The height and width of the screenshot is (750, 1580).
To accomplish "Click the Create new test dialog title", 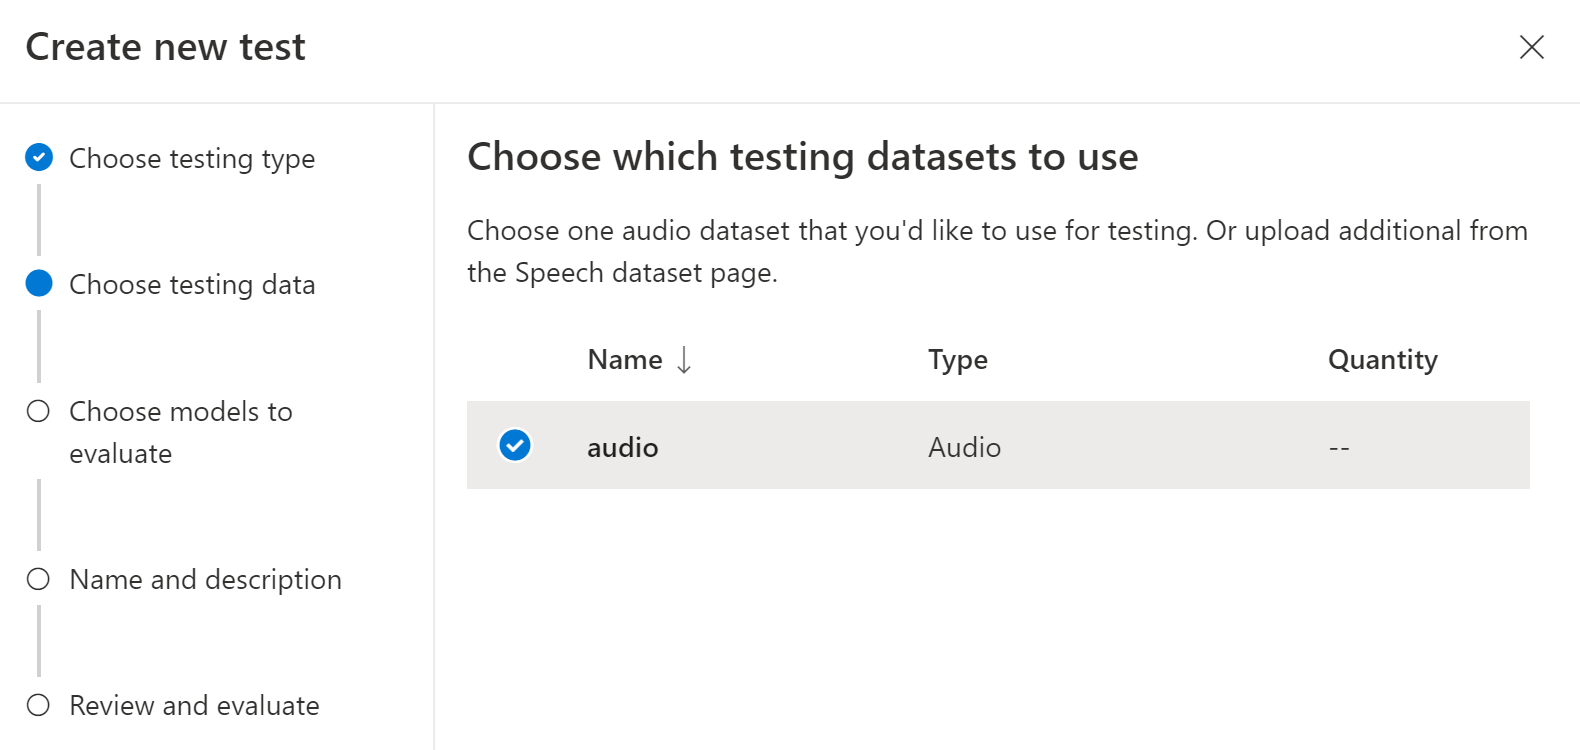I will pyautogui.click(x=165, y=47).
